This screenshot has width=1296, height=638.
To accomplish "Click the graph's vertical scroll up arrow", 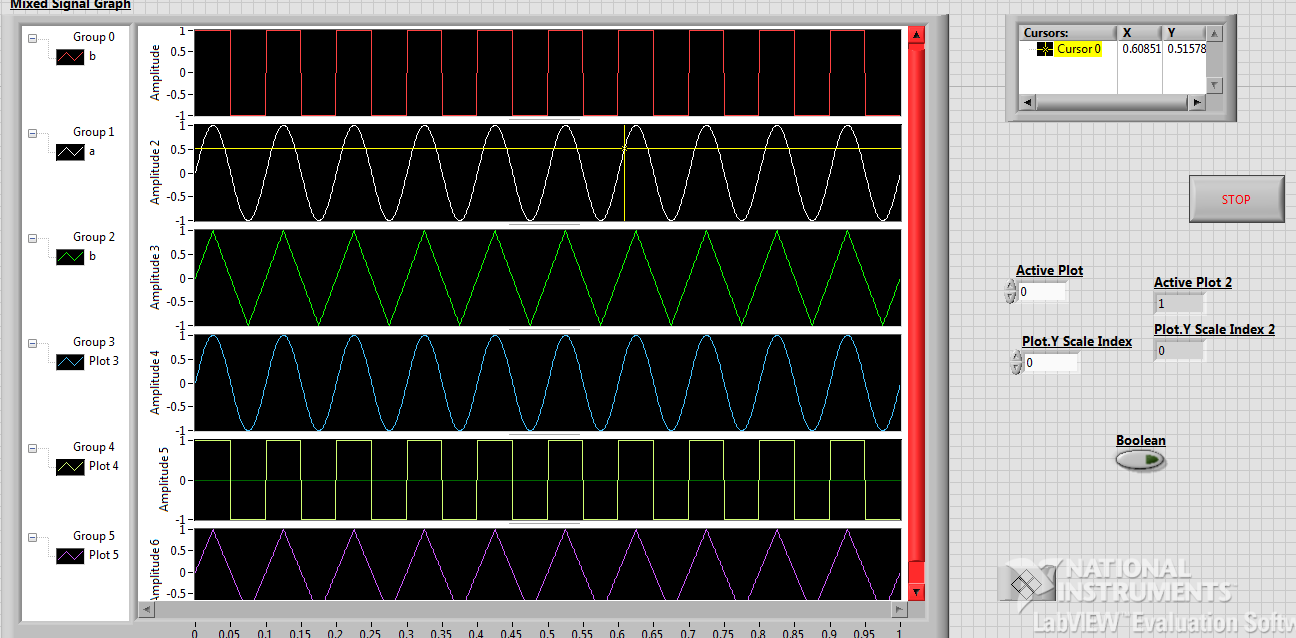I will pos(916,36).
